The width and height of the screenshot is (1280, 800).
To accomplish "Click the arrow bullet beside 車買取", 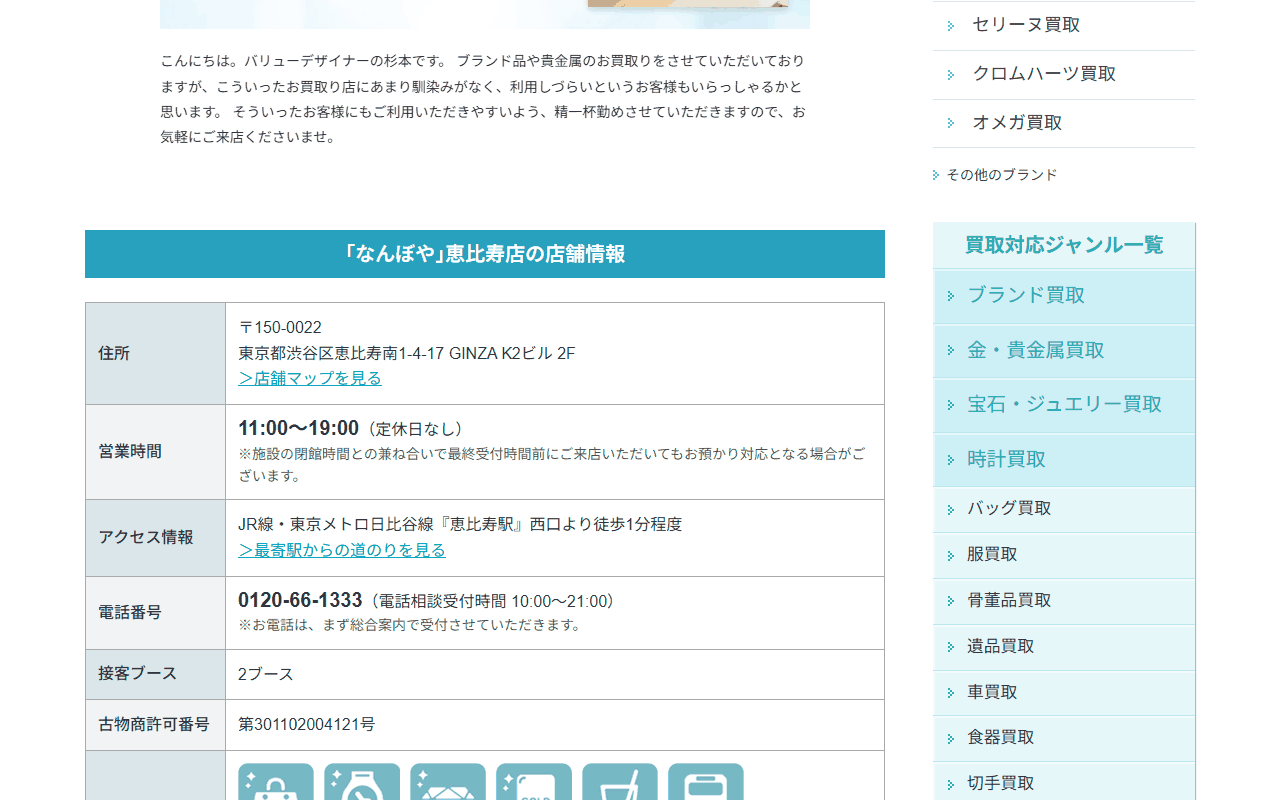I will tap(951, 694).
